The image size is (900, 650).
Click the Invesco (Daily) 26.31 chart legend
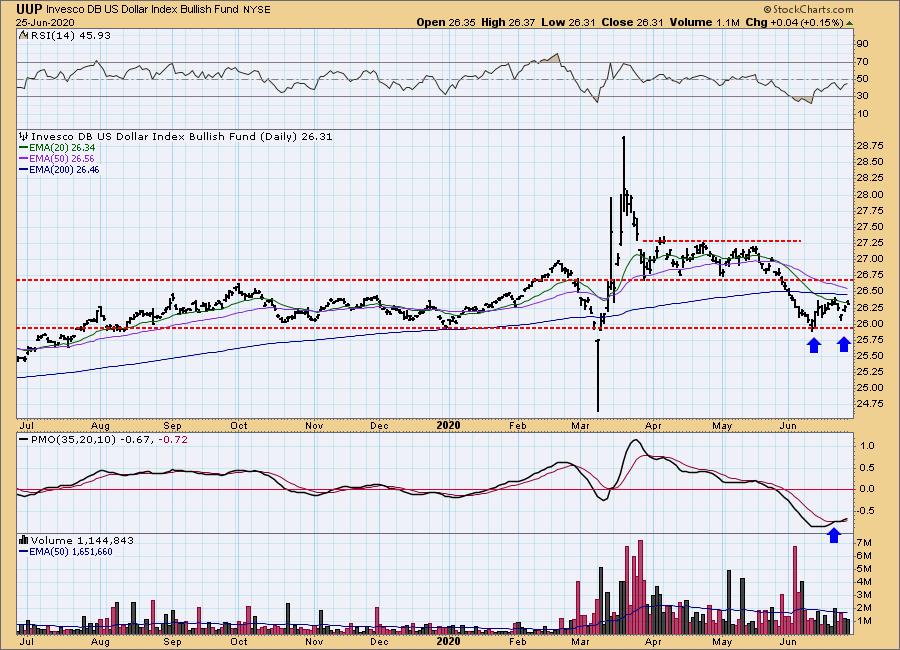181,137
